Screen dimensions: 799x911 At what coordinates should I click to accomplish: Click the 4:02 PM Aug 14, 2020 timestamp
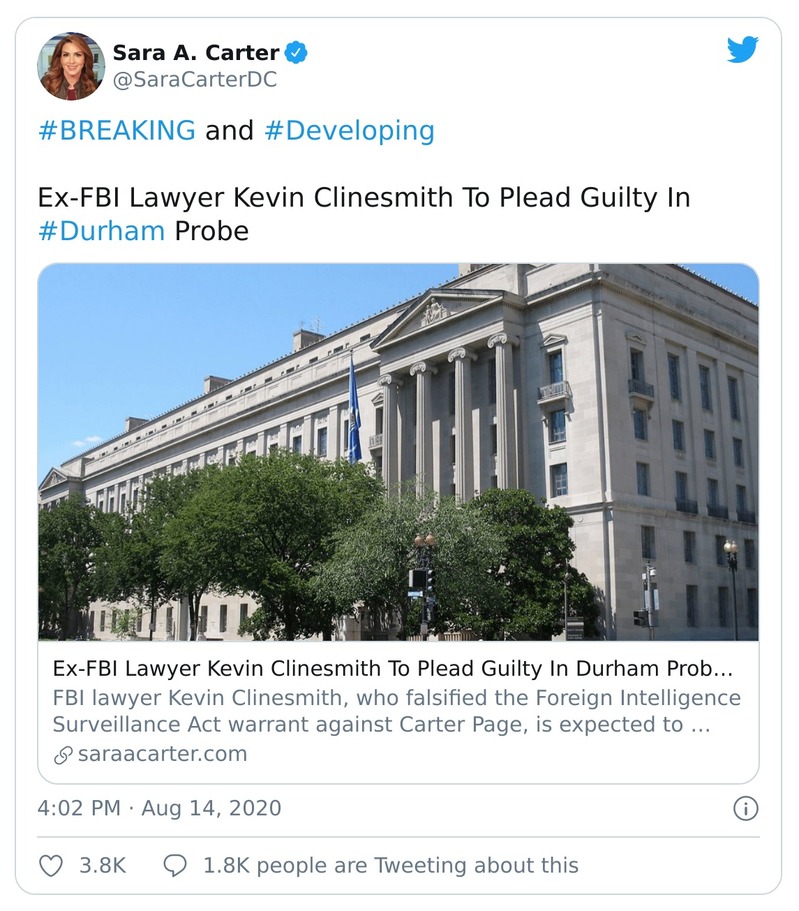159,808
